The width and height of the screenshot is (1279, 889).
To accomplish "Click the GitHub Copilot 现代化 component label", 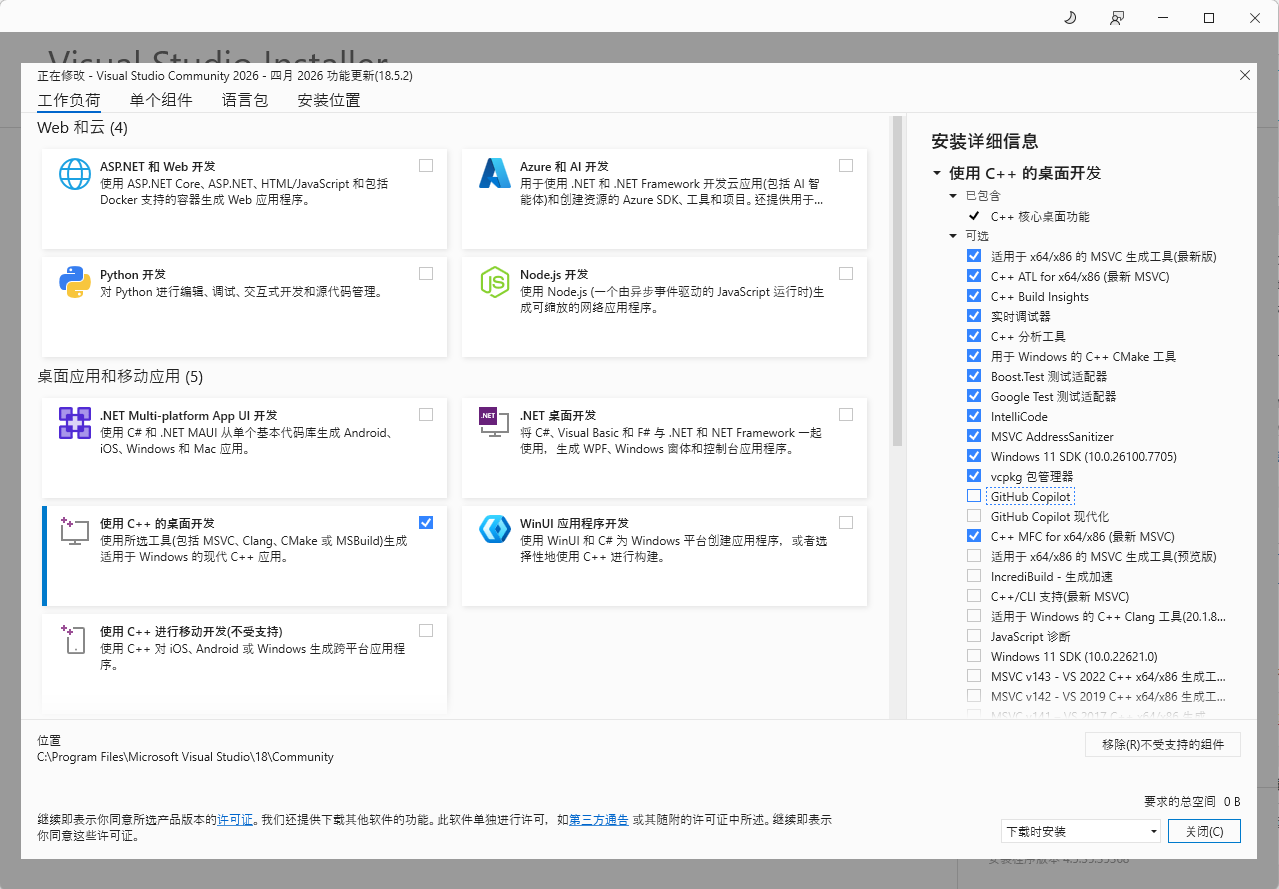I will pyautogui.click(x=1050, y=516).
